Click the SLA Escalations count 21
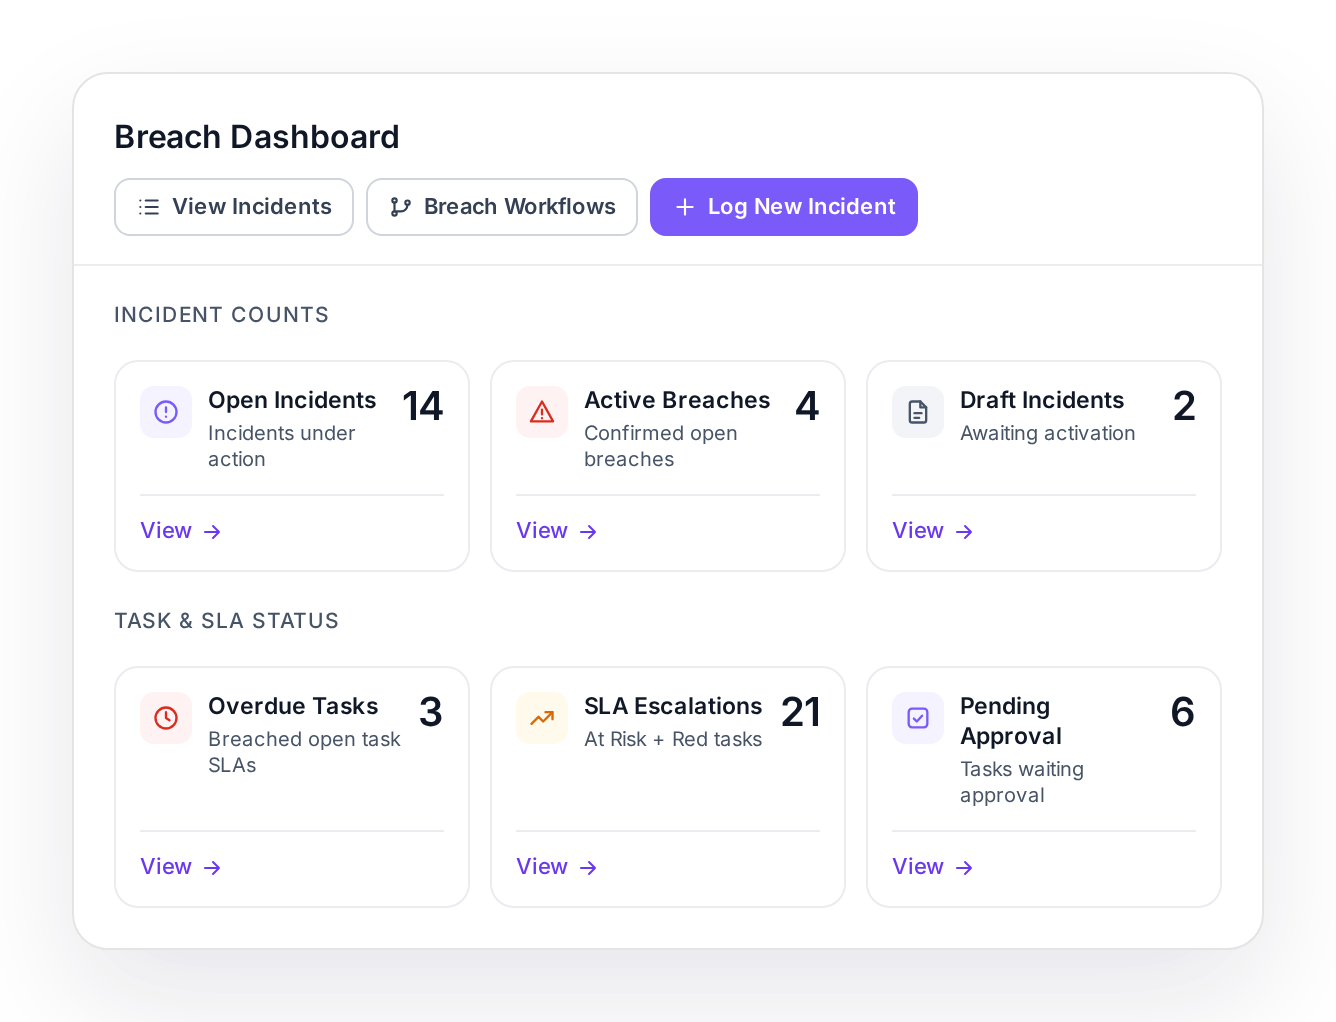Image resolution: width=1336 pixels, height=1022 pixels. [801, 713]
